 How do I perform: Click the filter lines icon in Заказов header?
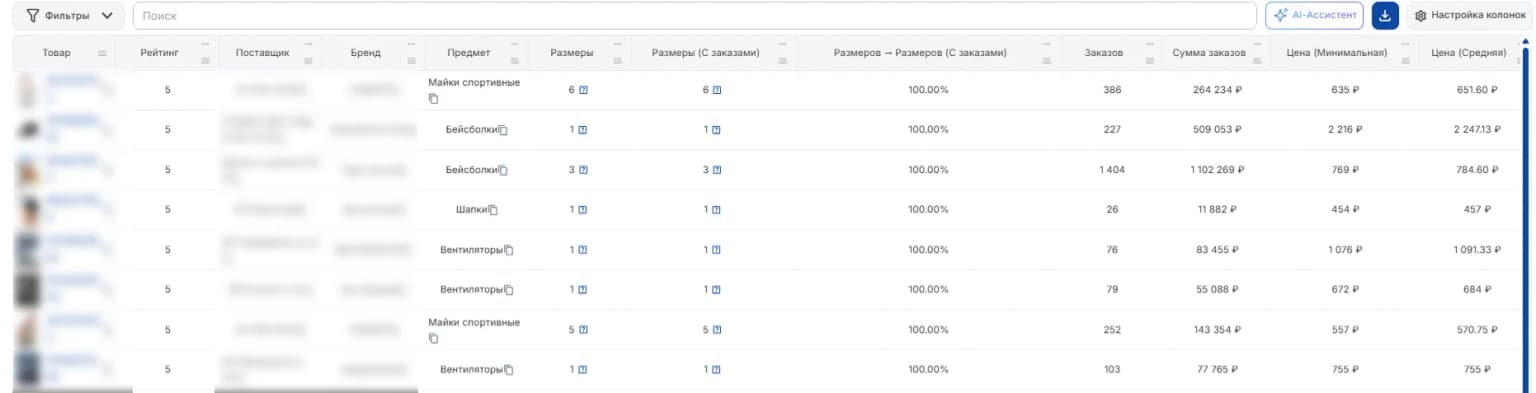pyautogui.click(x=1150, y=61)
